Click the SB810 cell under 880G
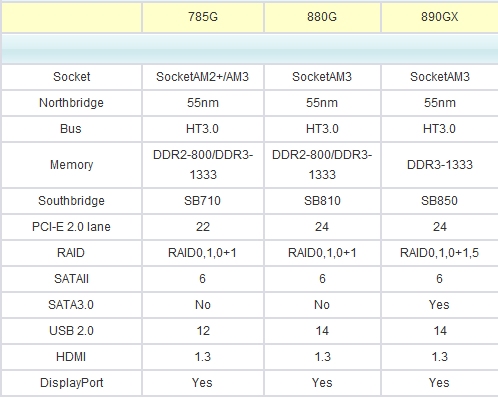The width and height of the screenshot is (498, 398). pos(322,201)
